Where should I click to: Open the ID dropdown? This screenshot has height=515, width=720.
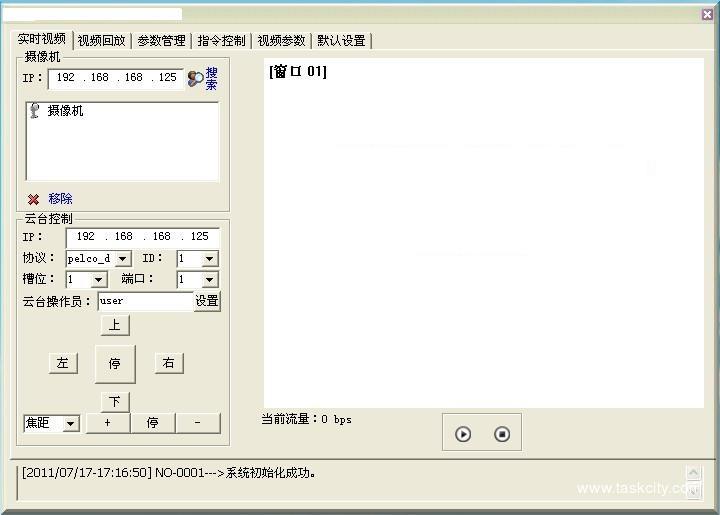209,258
